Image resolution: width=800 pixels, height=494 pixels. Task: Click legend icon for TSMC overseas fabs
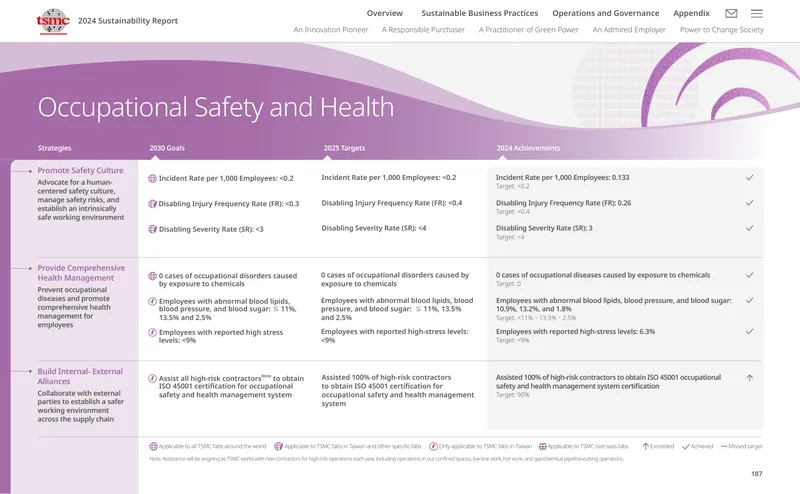(542, 447)
